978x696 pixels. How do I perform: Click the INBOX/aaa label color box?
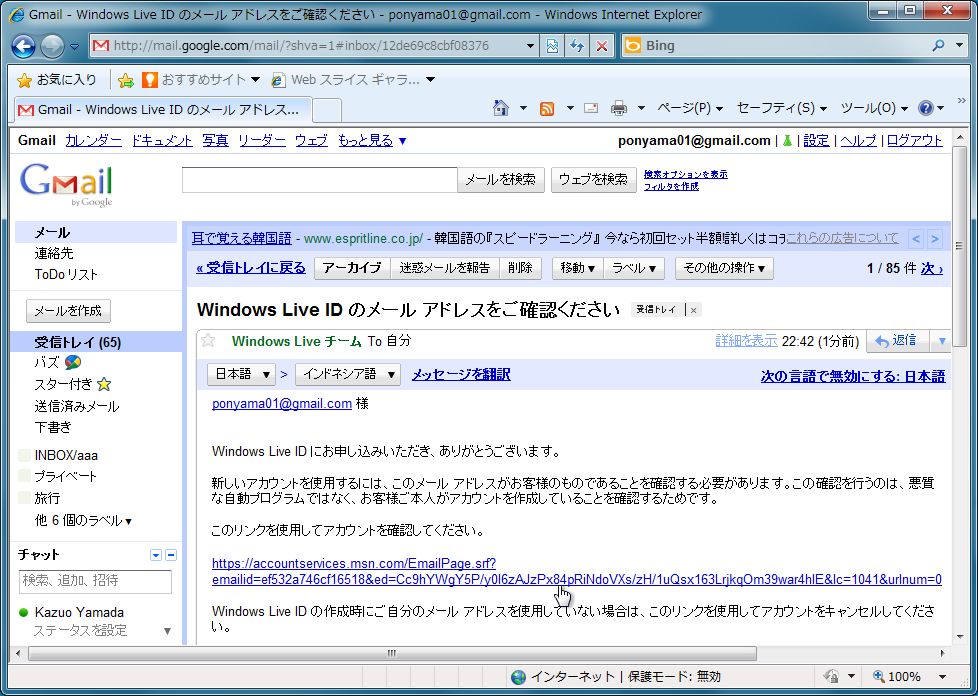[24, 456]
